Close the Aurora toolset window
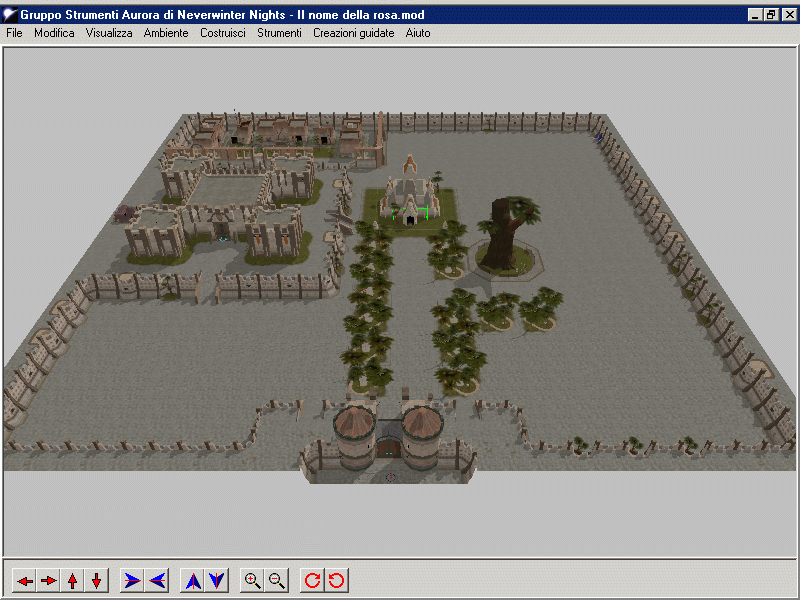 click(x=789, y=15)
